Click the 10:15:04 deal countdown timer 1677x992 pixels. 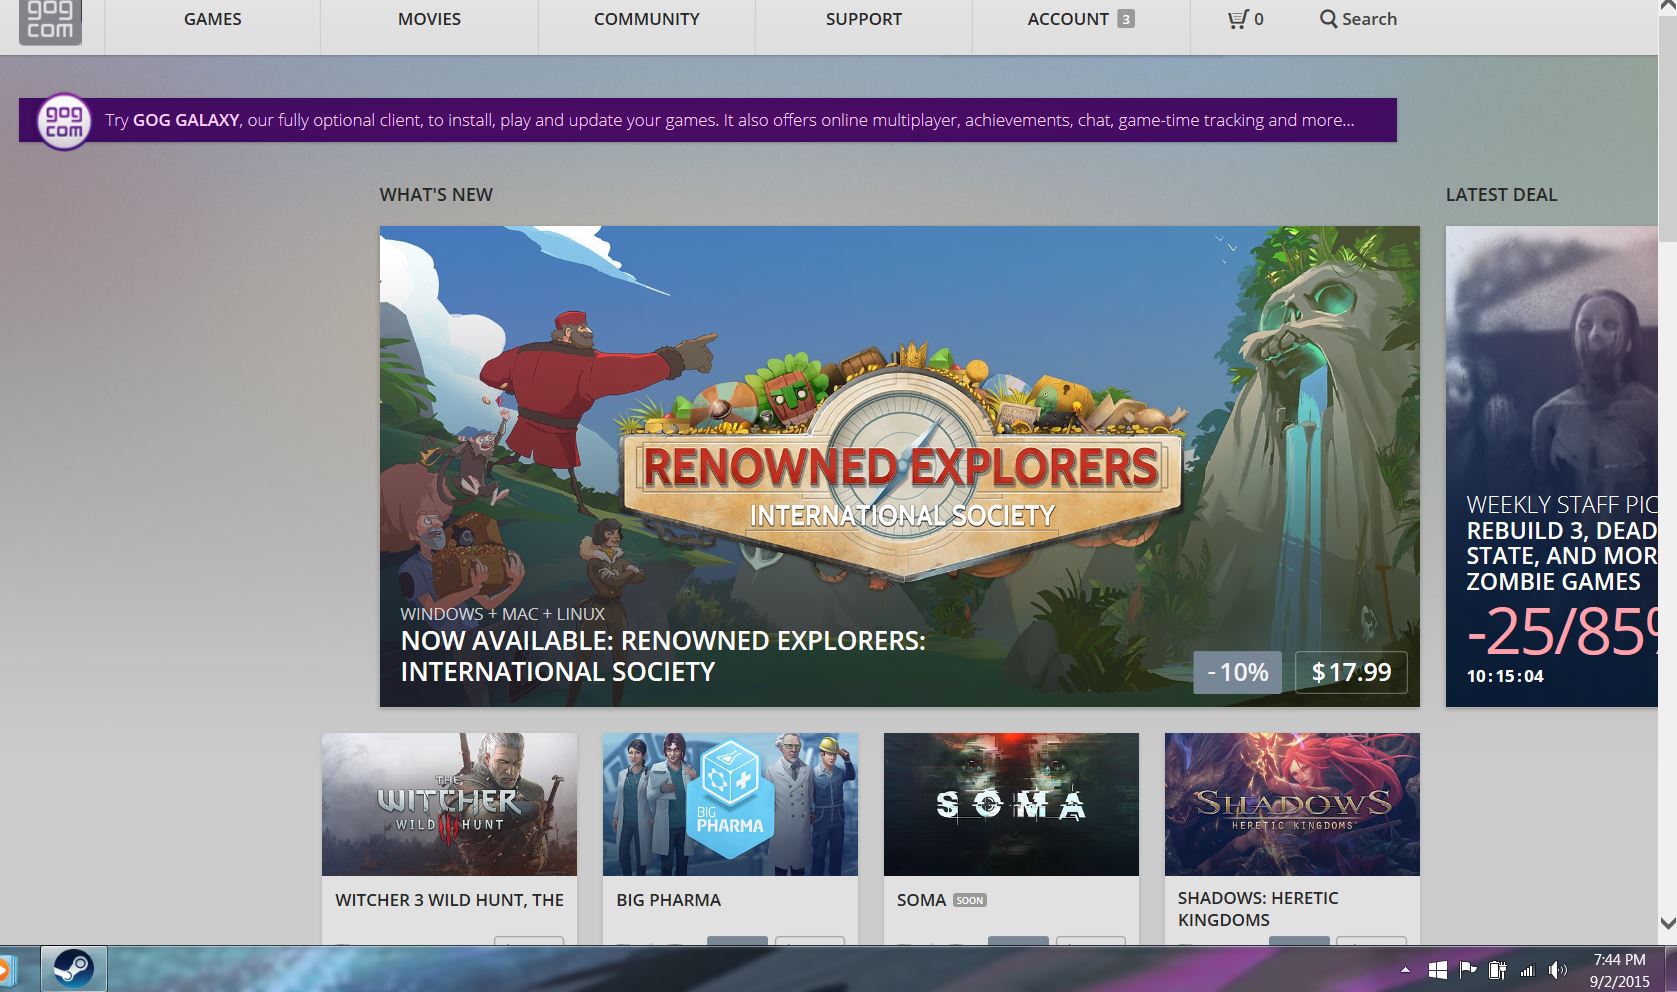(1505, 676)
